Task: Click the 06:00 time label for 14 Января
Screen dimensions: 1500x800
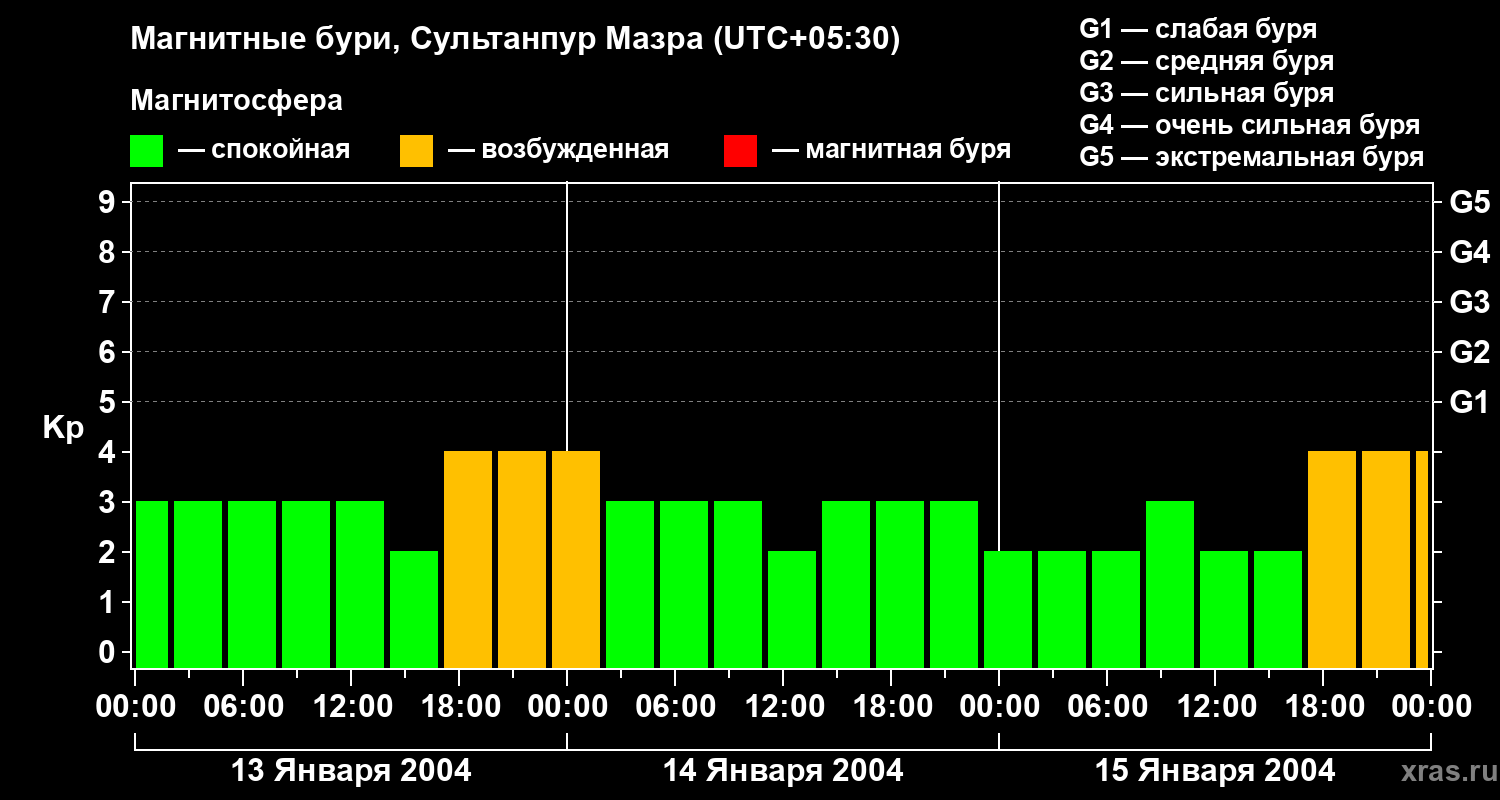Action: (x=675, y=706)
